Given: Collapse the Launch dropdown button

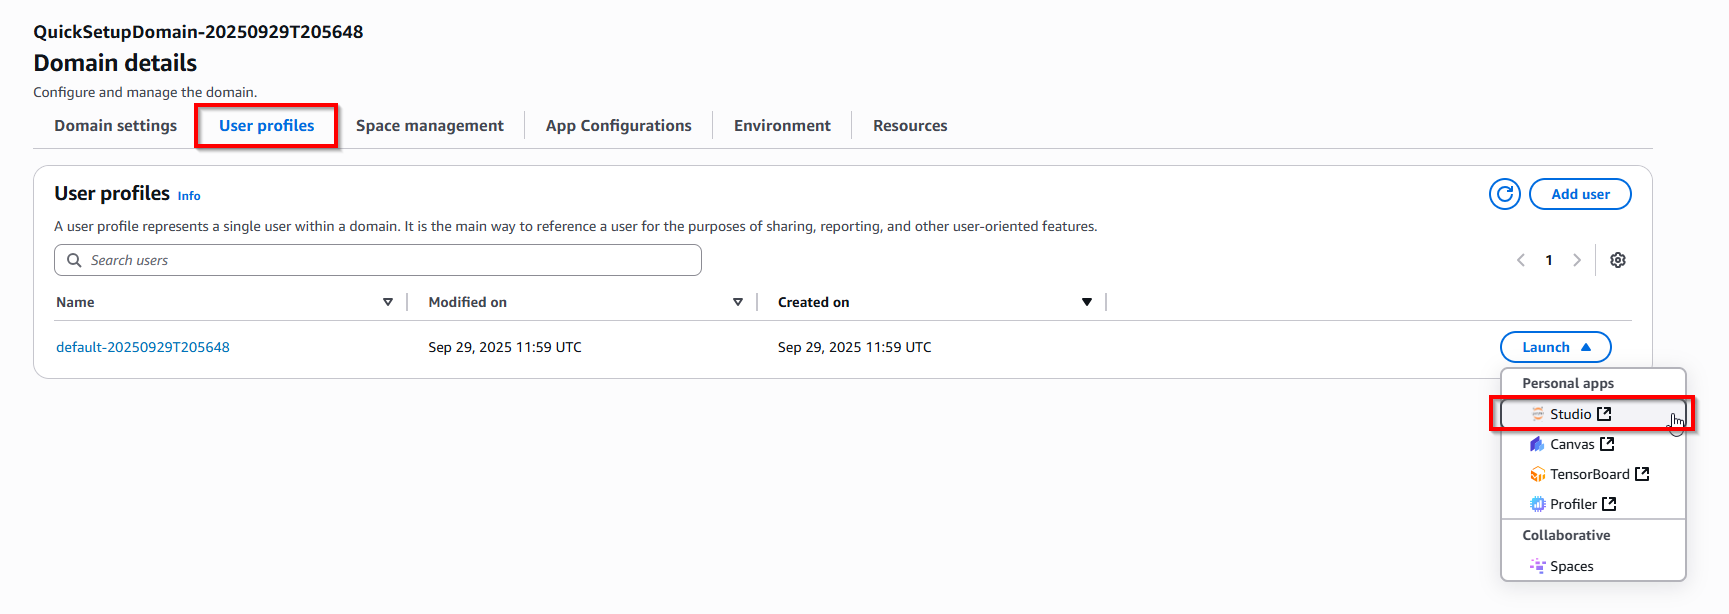Looking at the screenshot, I should point(1555,347).
